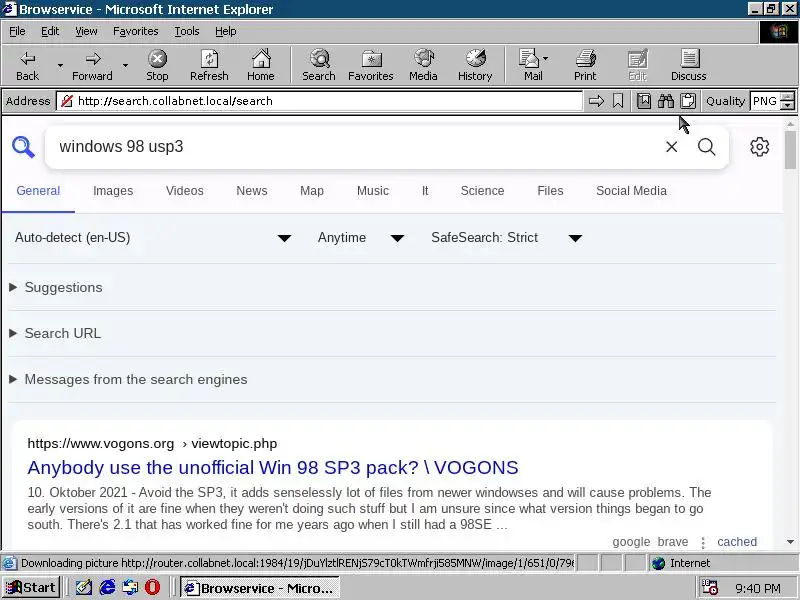
Task: Open the Anytime time range dropdown
Action: [361, 238]
